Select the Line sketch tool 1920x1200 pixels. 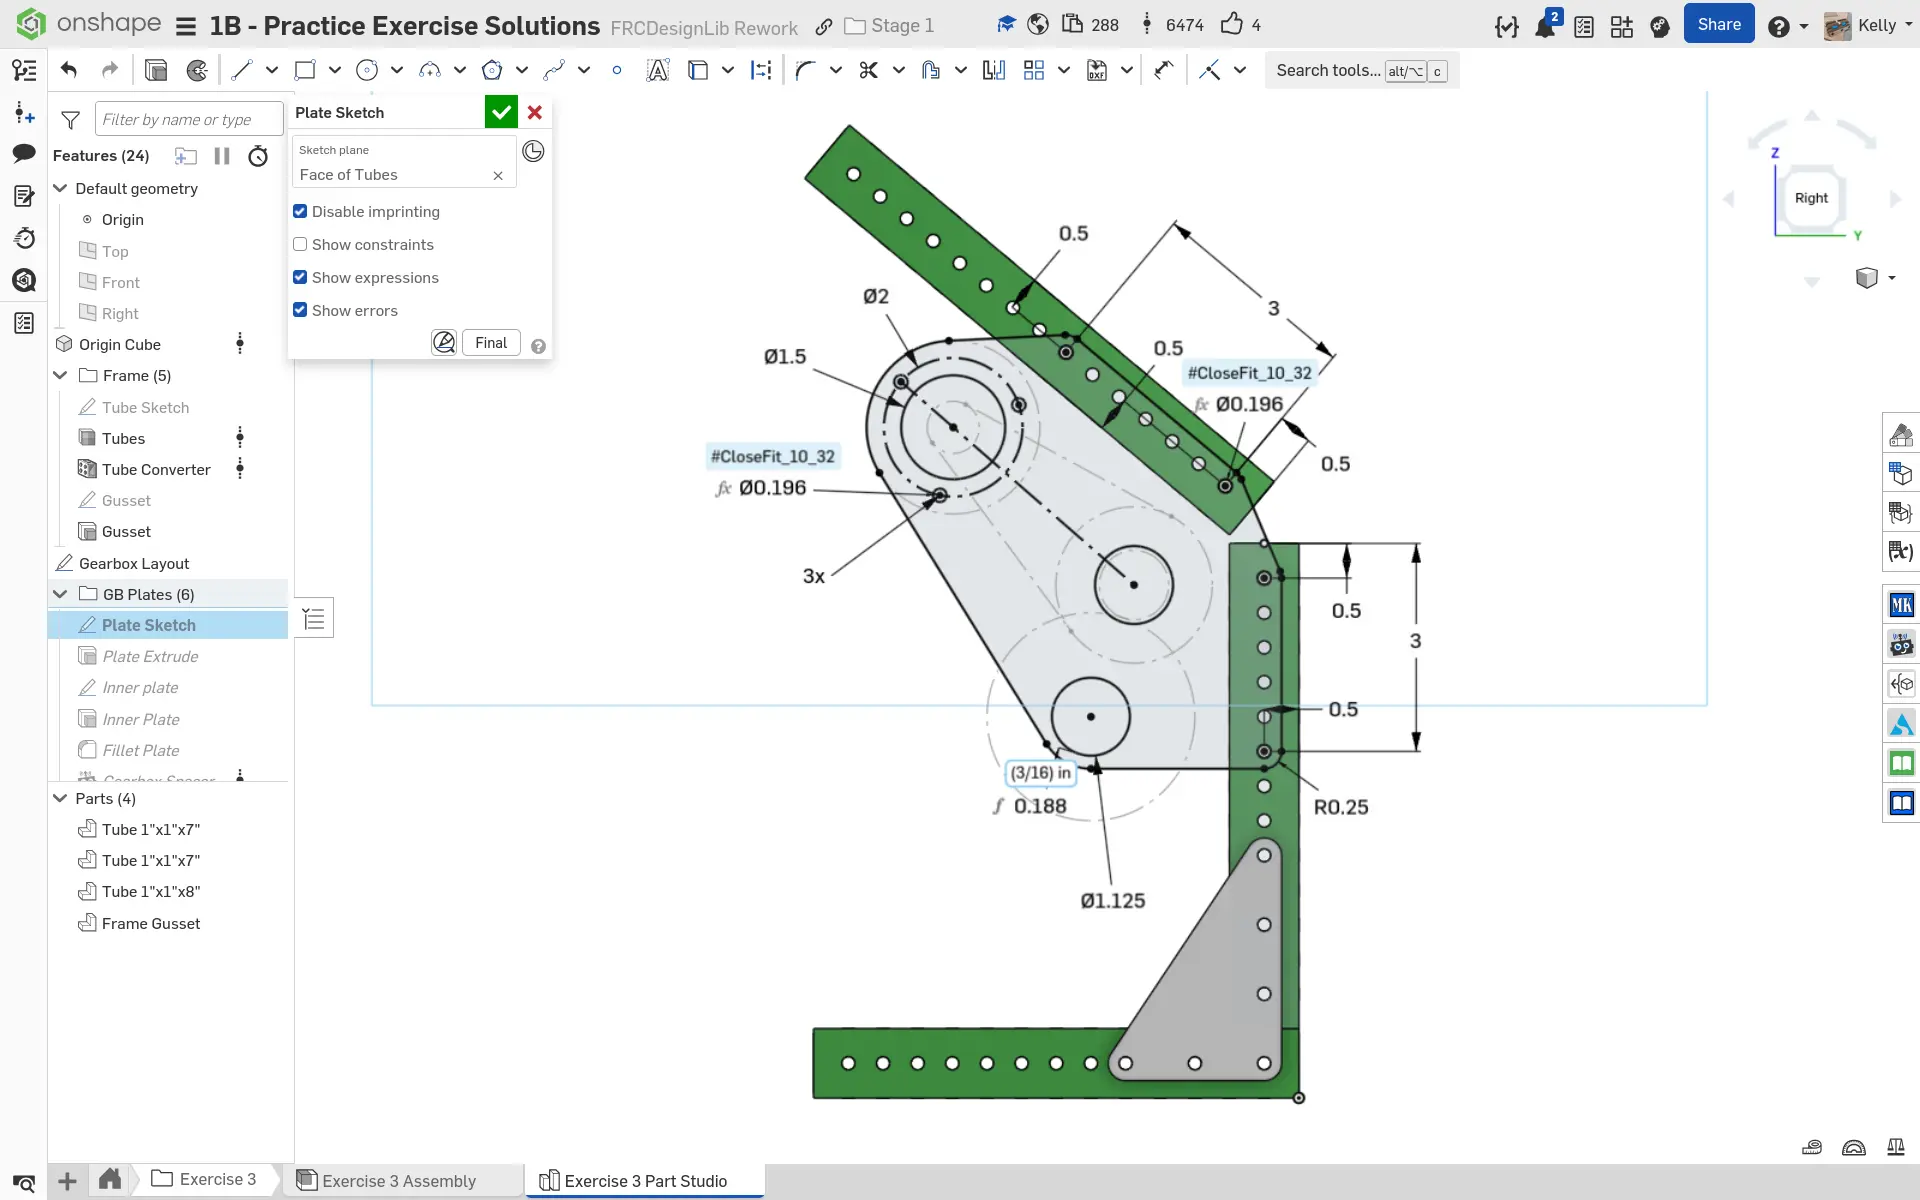pyautogui.click(x=241, y=70)
